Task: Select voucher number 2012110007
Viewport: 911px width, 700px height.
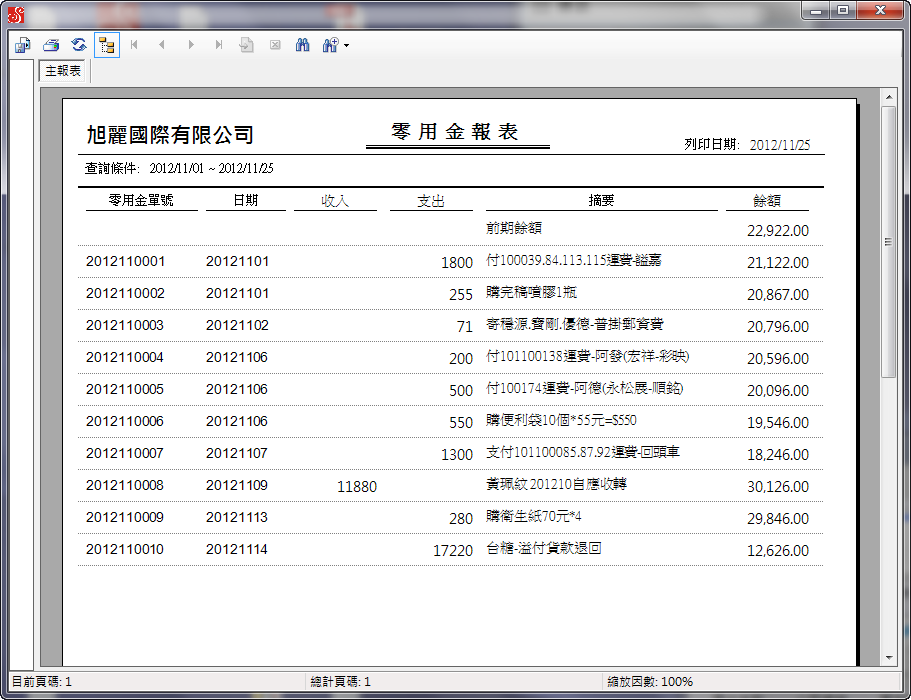Action: 125,453
